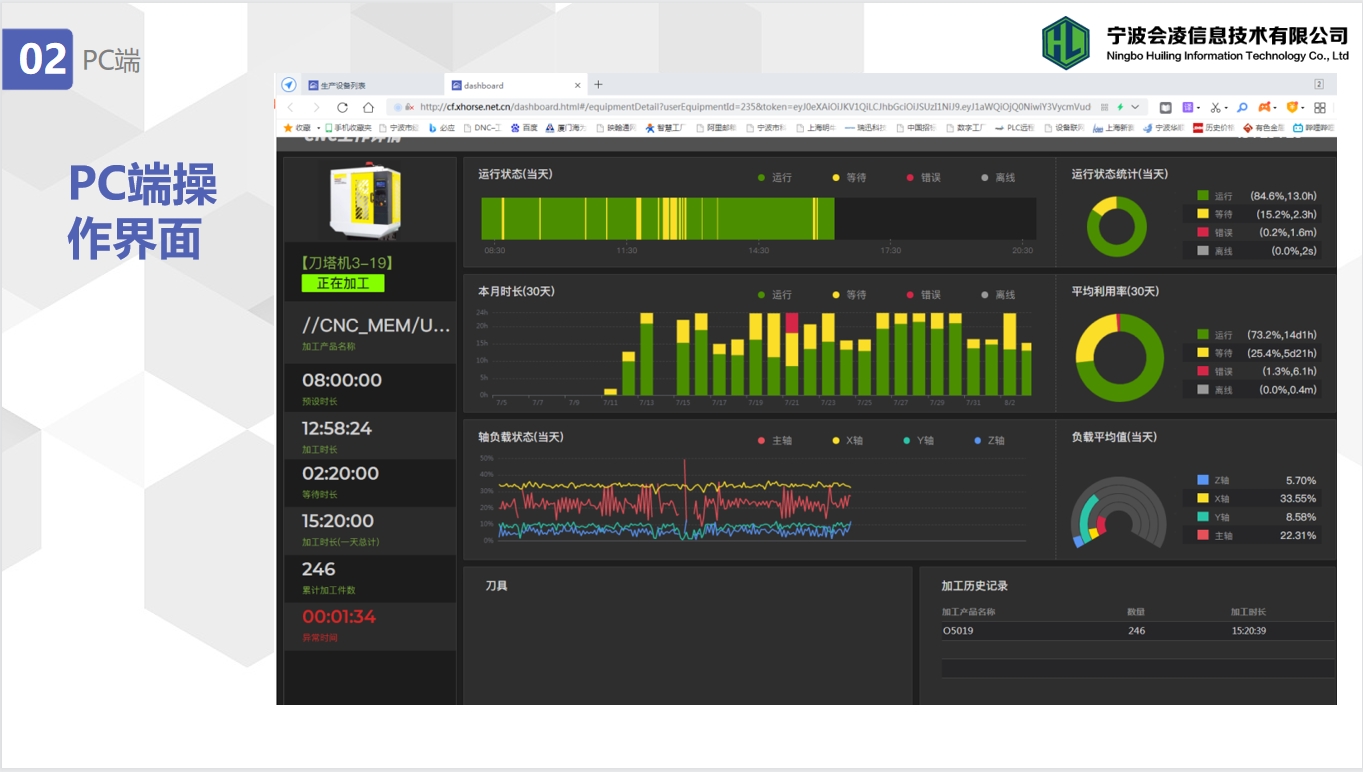
Task: Open the 手机收藏夹 bookmark
Action: coord(348,128)
